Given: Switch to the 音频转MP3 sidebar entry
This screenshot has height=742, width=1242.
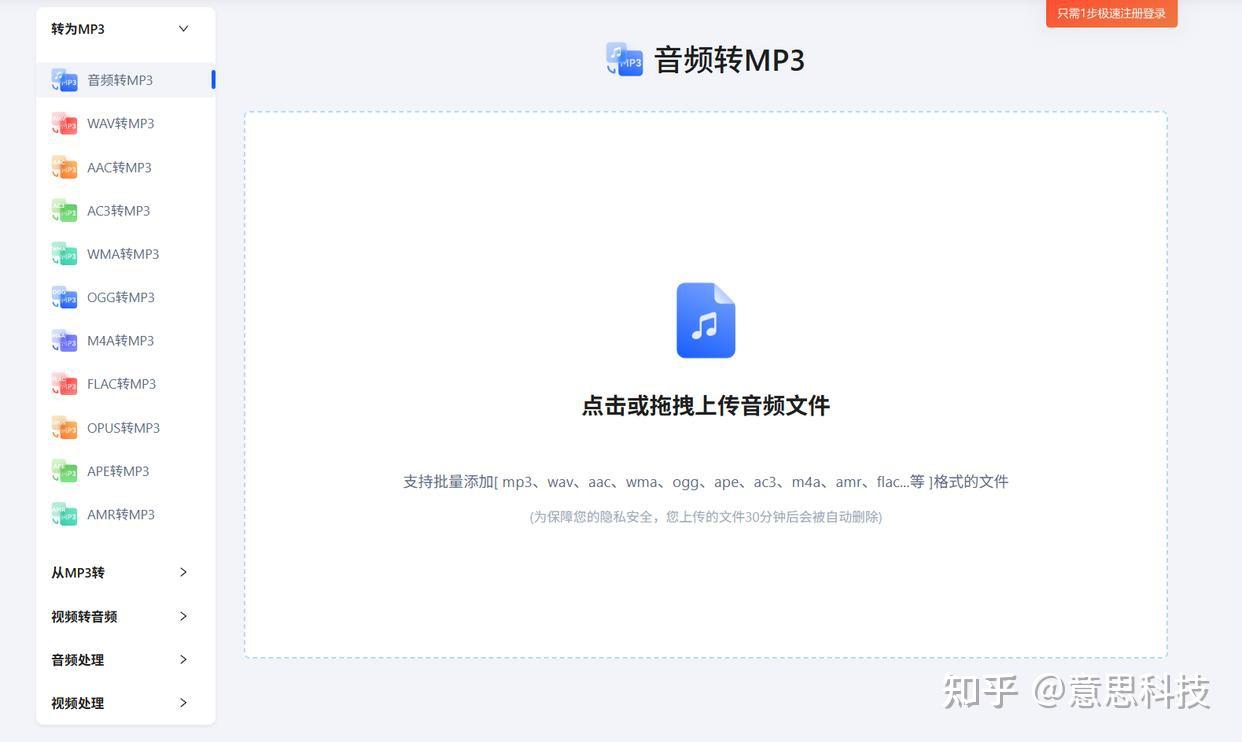Looking at the screenshot, I should [x=119, y=79].
